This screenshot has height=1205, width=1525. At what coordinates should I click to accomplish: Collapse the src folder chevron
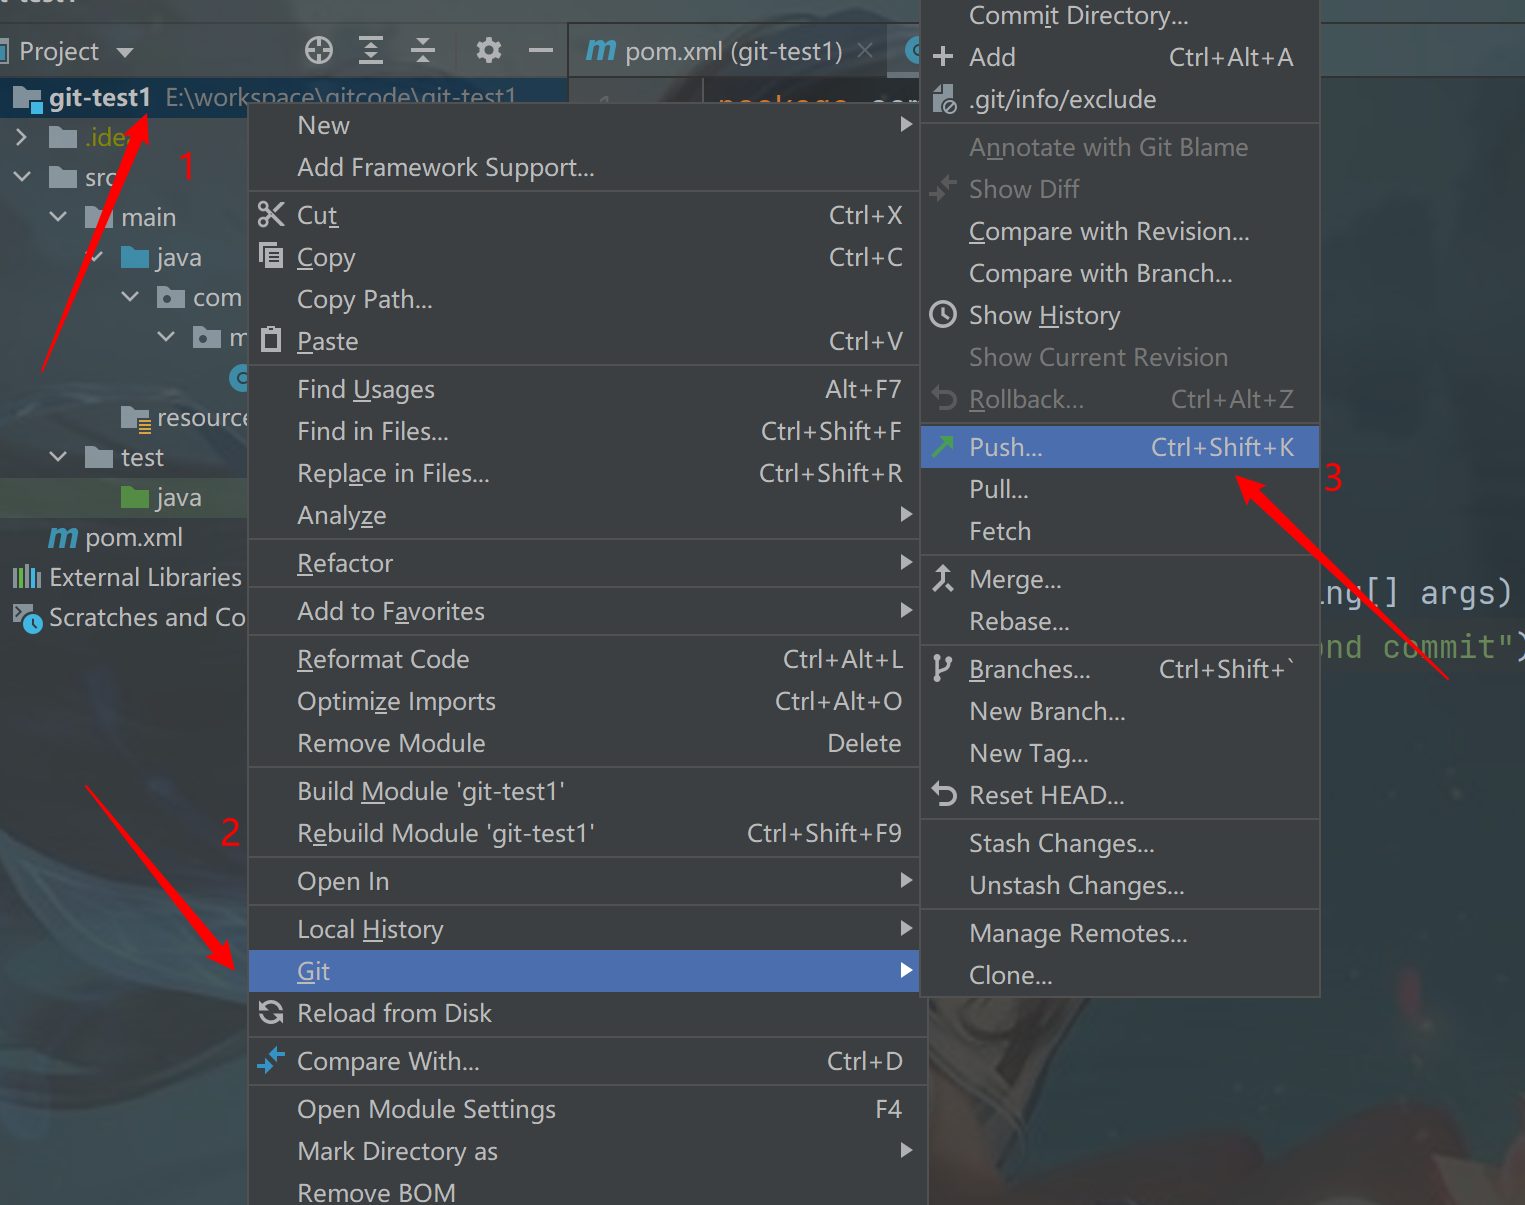(21, 177)
